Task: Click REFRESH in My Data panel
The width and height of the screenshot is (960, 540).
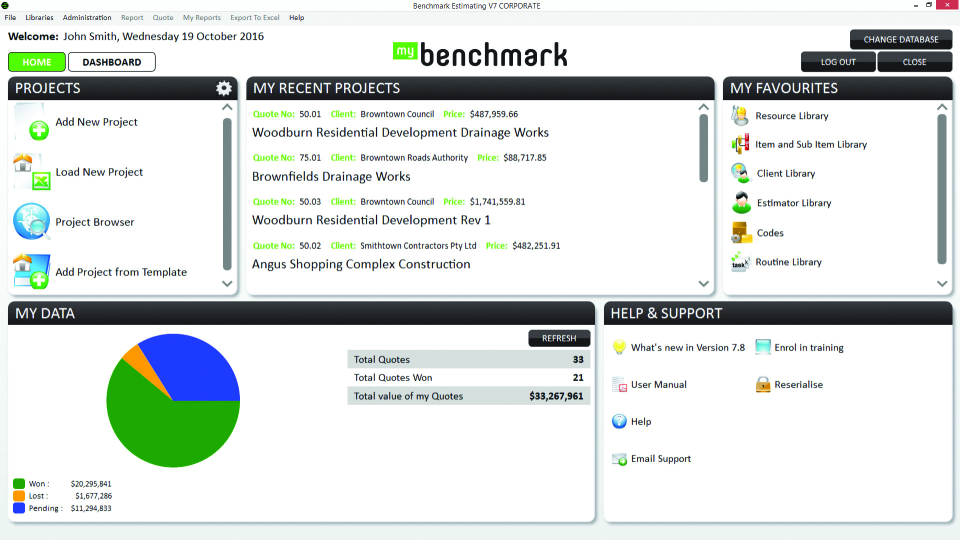Action: point(559,338)
